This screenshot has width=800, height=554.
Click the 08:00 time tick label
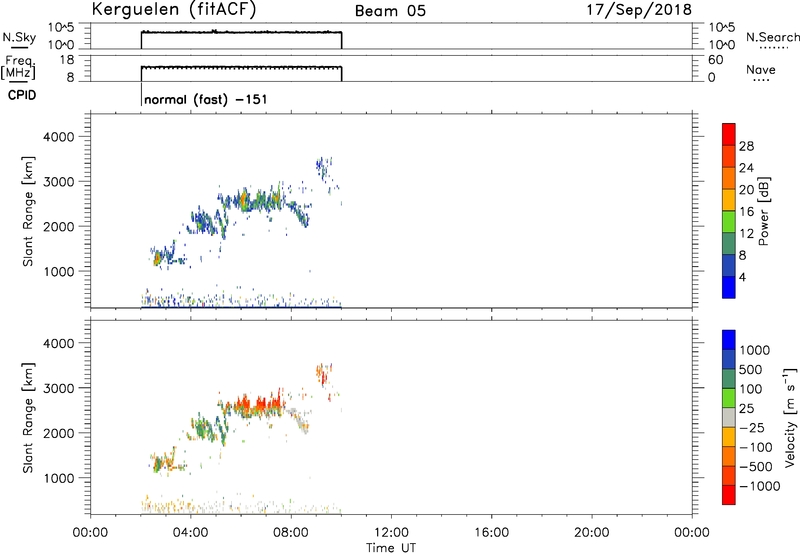point(291,533)
